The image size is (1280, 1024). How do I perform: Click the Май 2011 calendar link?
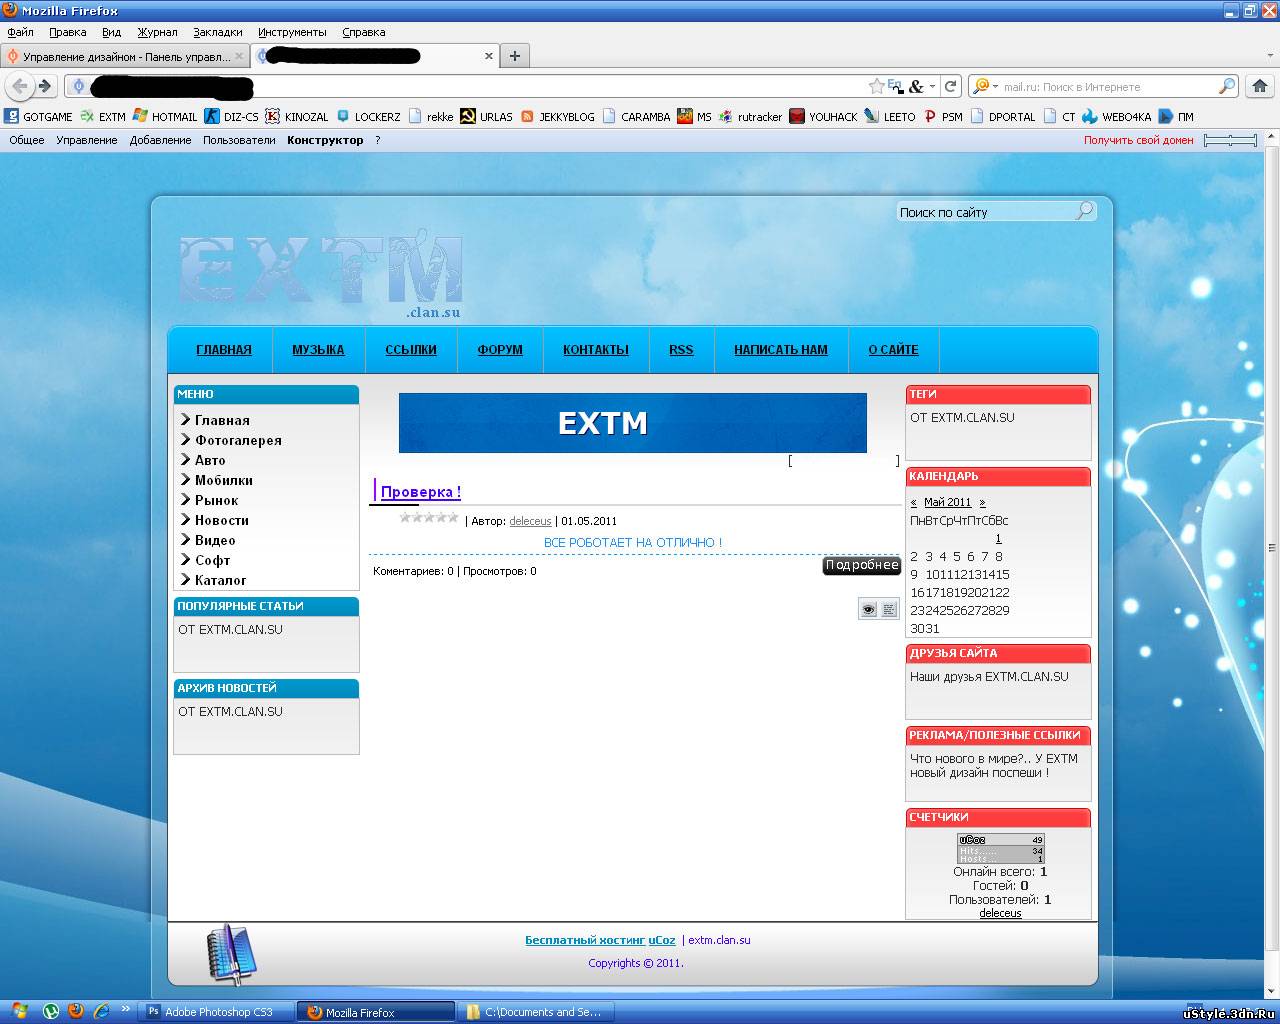[x=947, y=502]
